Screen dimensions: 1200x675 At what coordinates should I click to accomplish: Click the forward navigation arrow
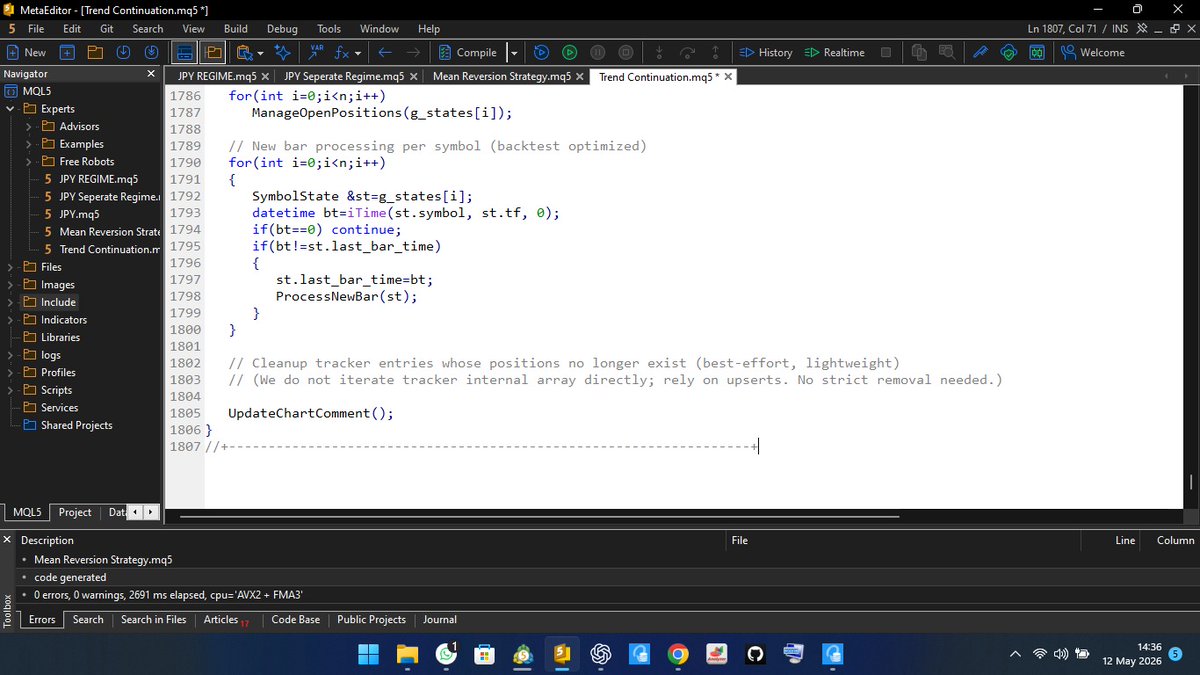(x=413, y=52)
